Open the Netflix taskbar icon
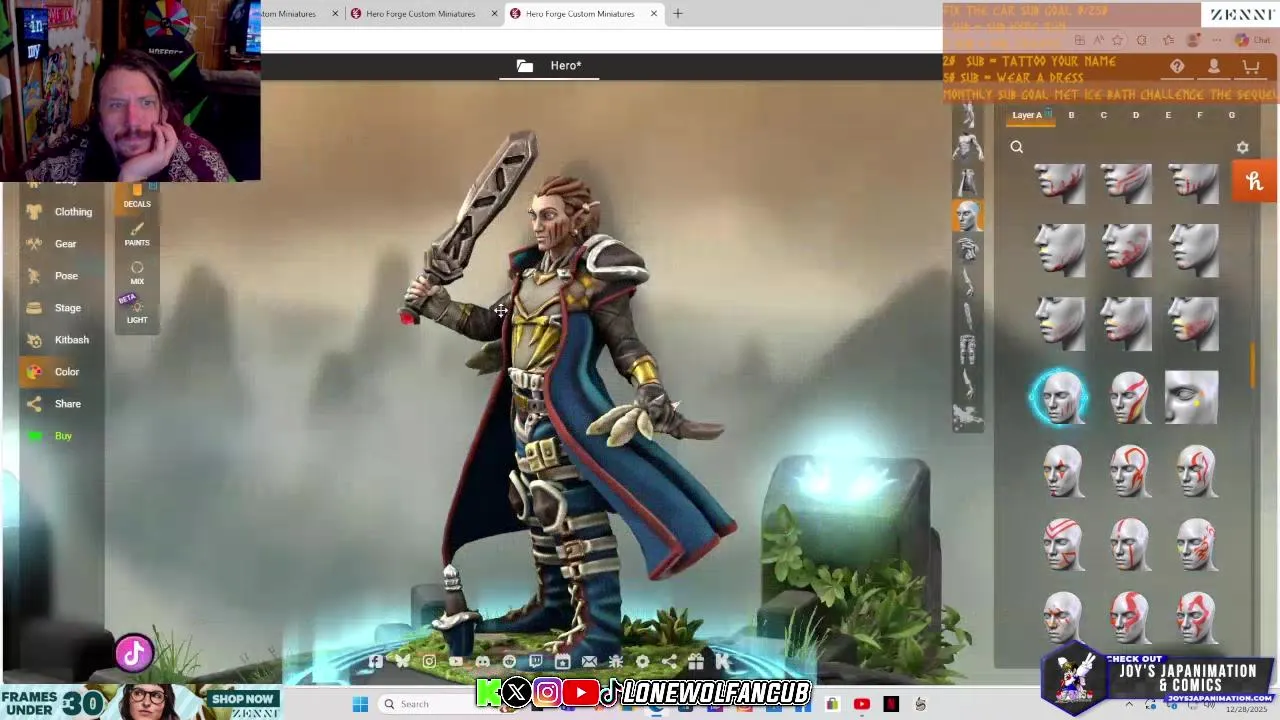The width and height of the screenshot is (1280, 720). pos(891,704)
